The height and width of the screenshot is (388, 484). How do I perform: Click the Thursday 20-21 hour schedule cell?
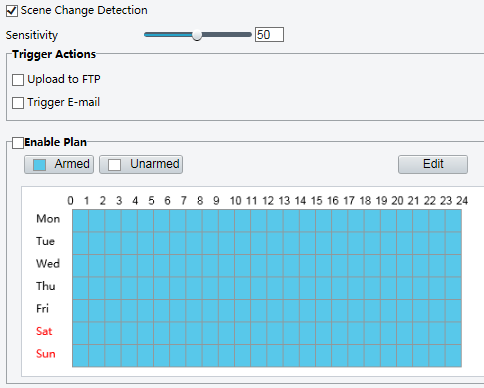(405, 288)
